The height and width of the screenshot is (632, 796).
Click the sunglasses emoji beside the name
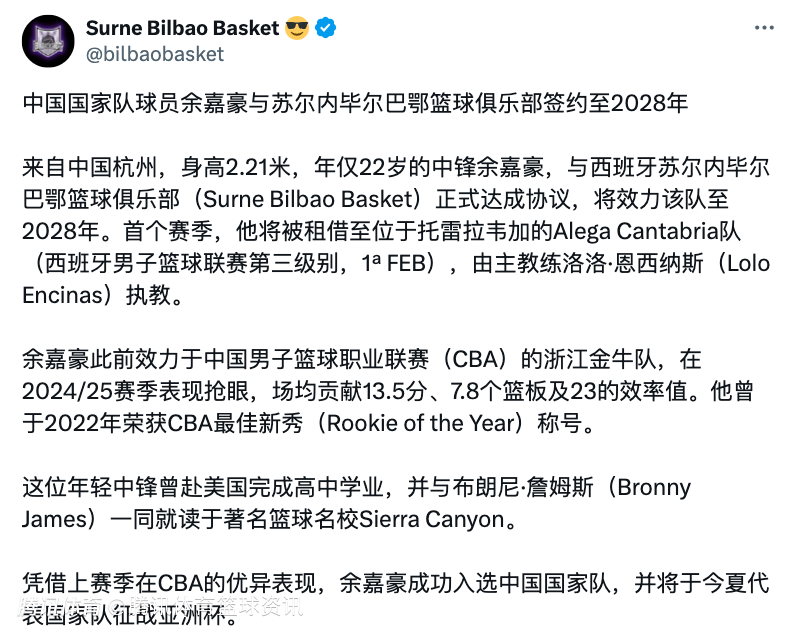(x=297, y=28)
